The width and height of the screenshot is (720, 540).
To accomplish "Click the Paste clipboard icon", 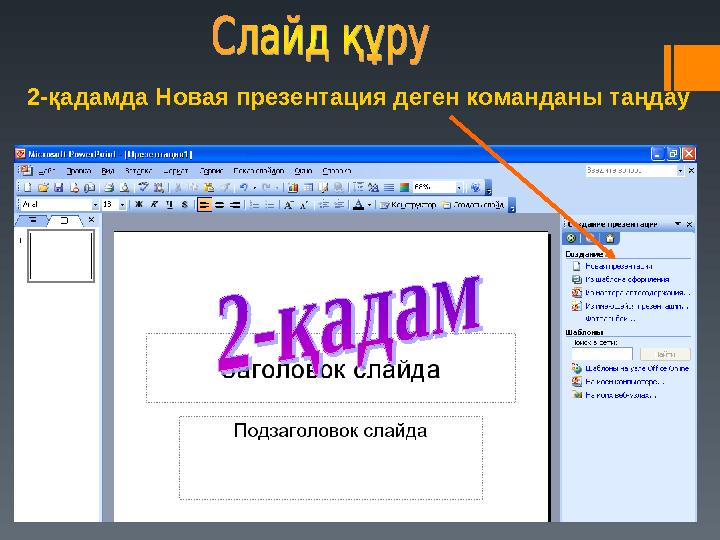I will click(208, 187).
